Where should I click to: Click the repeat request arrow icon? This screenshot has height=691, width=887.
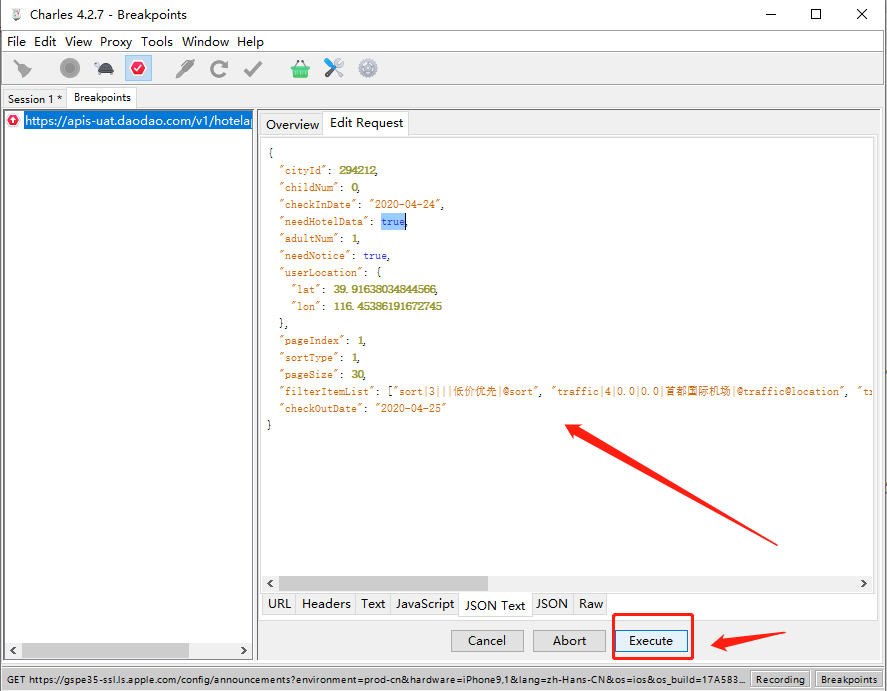pyautogui.click(x=219, y=68)
